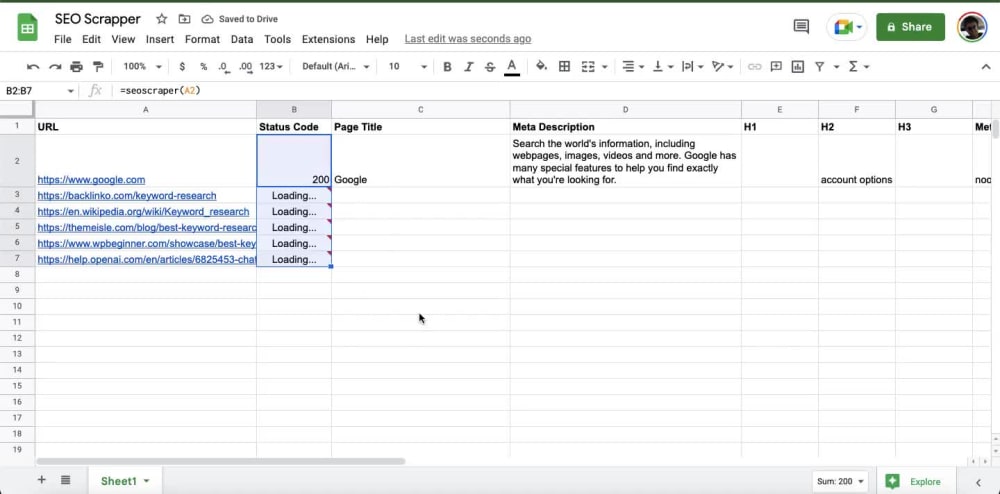This screenshot has height=494, width=1000.
Task: Collapse the toolbar with the up chevron
Action: tap(986, 67)
